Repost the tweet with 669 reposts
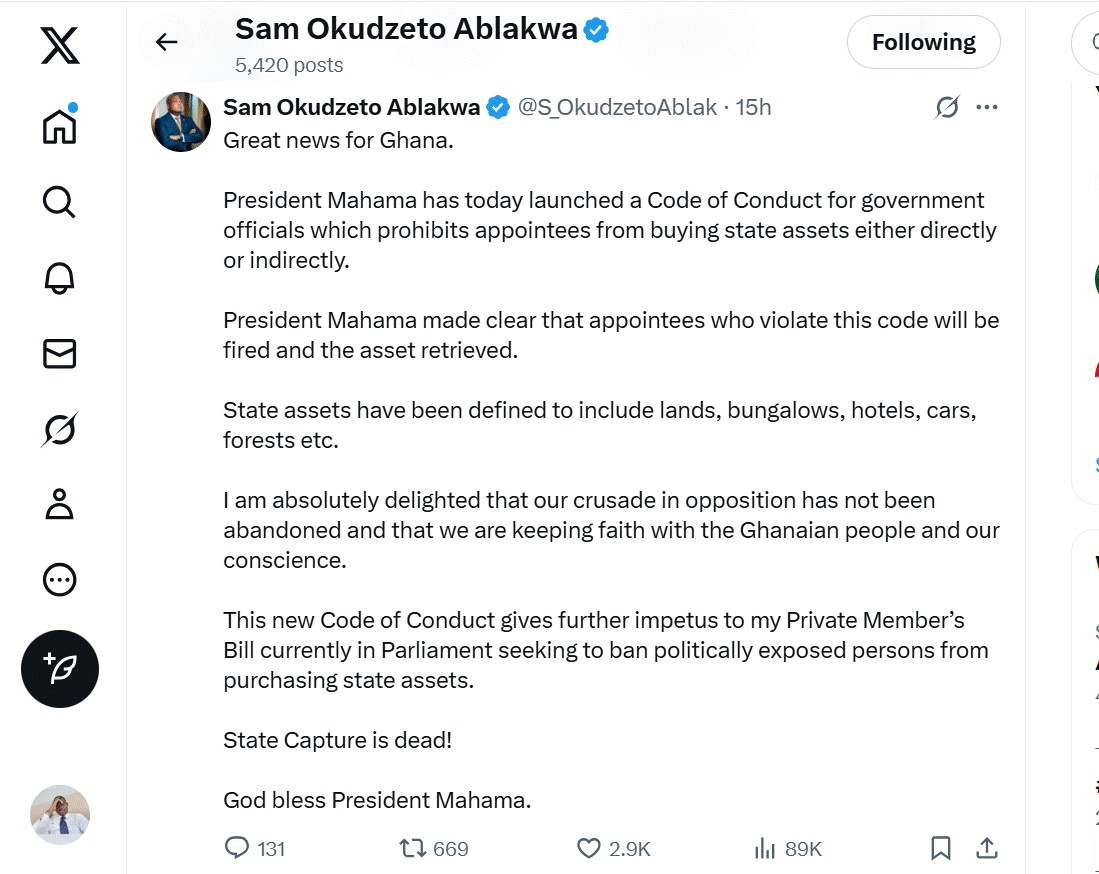This screenshot has height=874, width=1099. point(412,849)
